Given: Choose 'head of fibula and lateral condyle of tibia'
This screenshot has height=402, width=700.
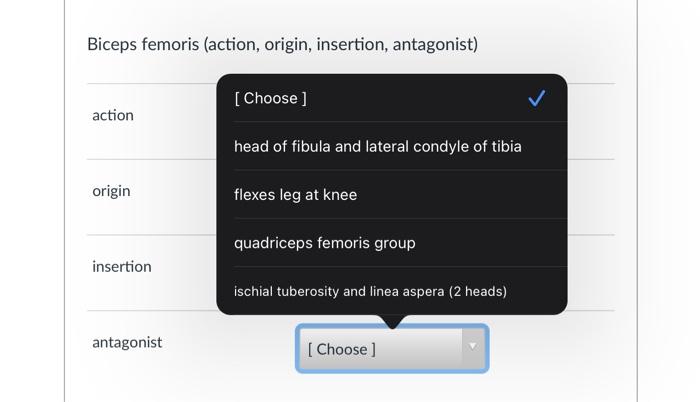Looking at the screenshot, I should (378, 146).
